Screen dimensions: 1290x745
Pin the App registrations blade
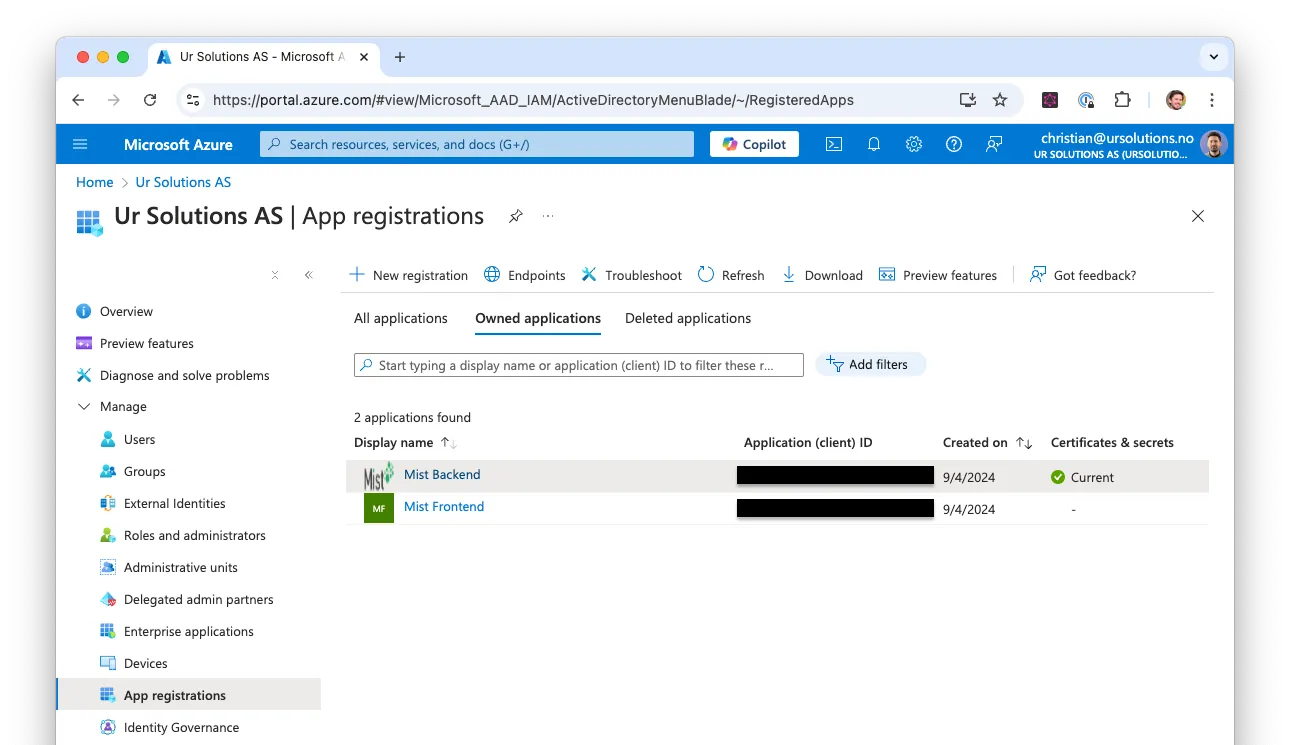coord(516,216)
